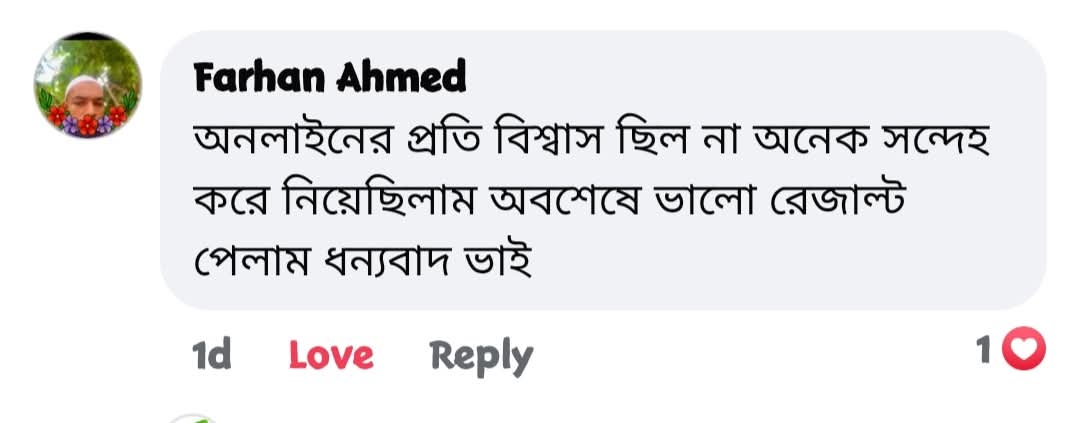Open the partially visible avatar below
Viewport: 1080px width, 423px height.
click(190, 418)
